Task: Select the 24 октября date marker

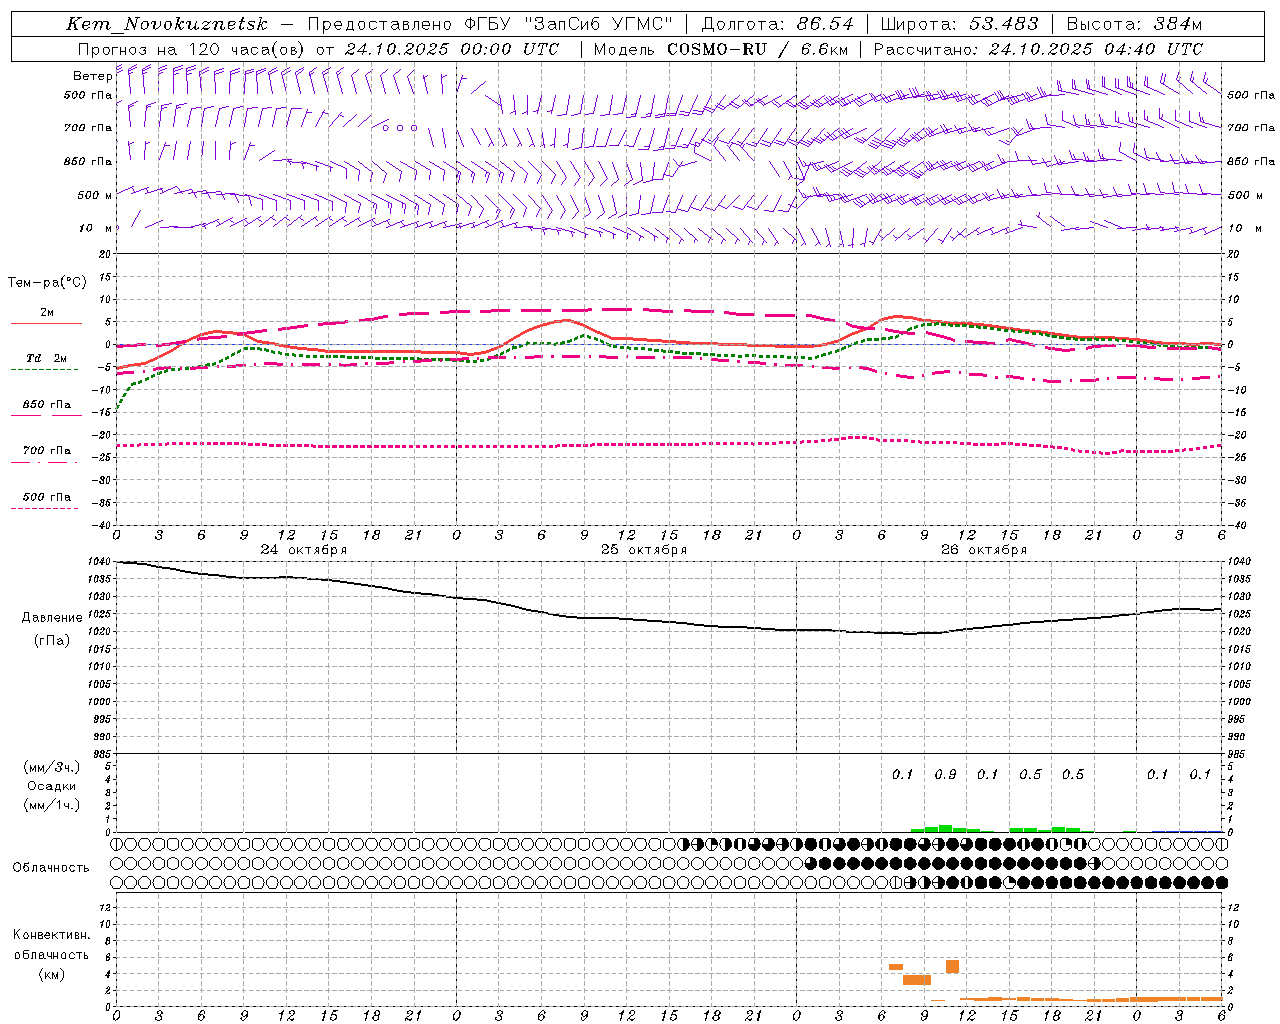Action: pyautogui.click(x=303, y=550)
